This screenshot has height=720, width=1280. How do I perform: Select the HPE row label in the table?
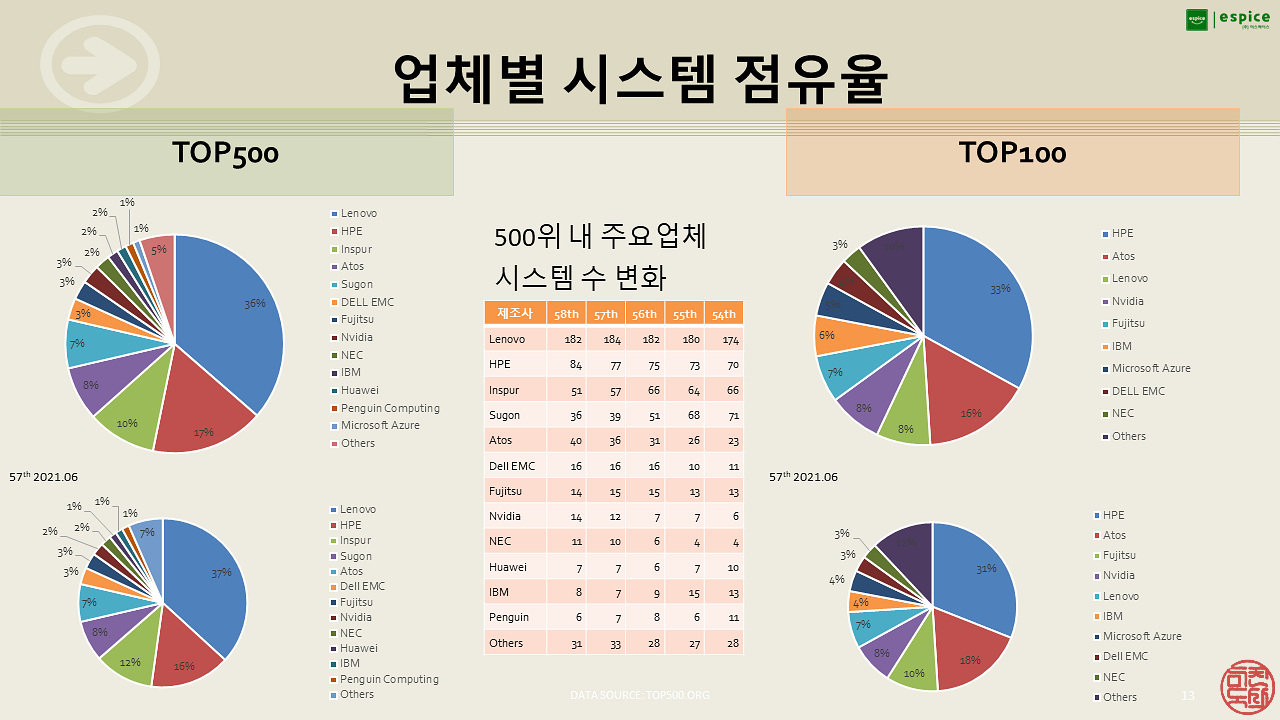tap(499, 365)
